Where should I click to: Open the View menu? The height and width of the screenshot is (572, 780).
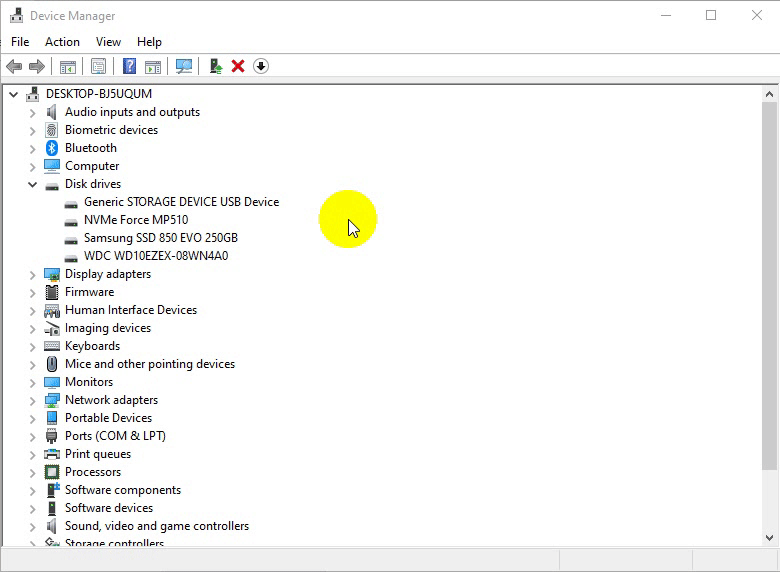(x=108, y=42)
